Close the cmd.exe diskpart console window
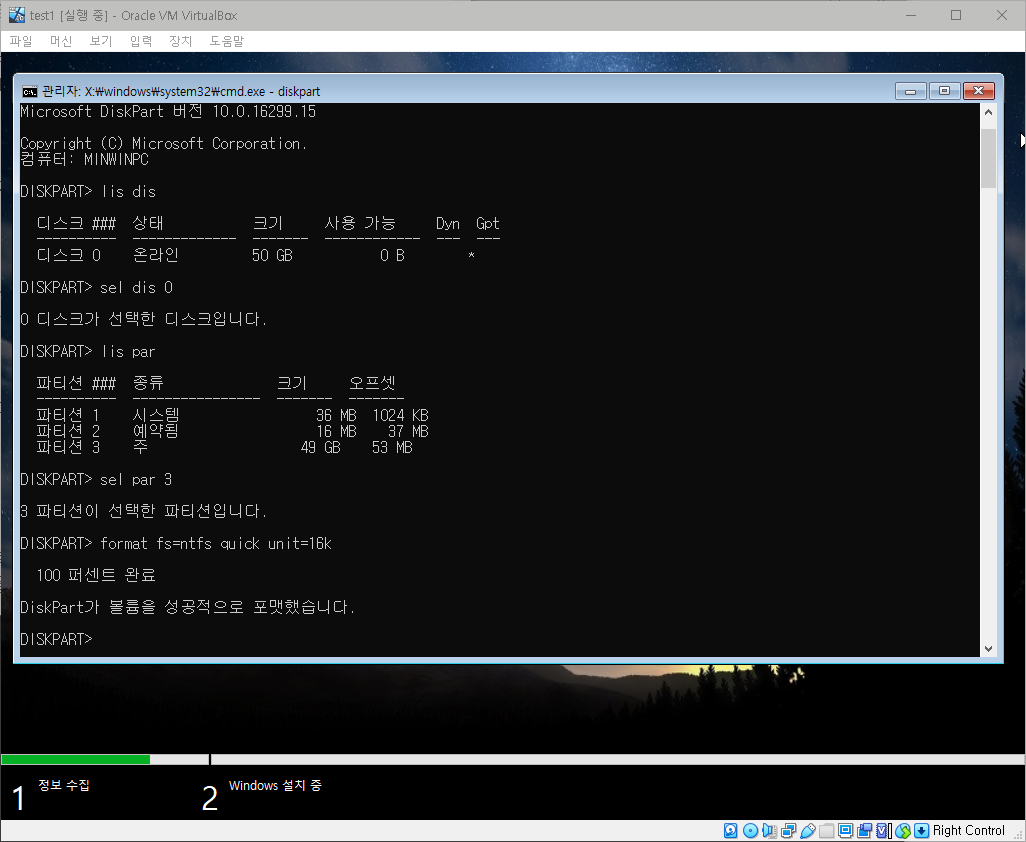Screen dimensions: 1026x842 pyautogui.click(x=978, y=91)
